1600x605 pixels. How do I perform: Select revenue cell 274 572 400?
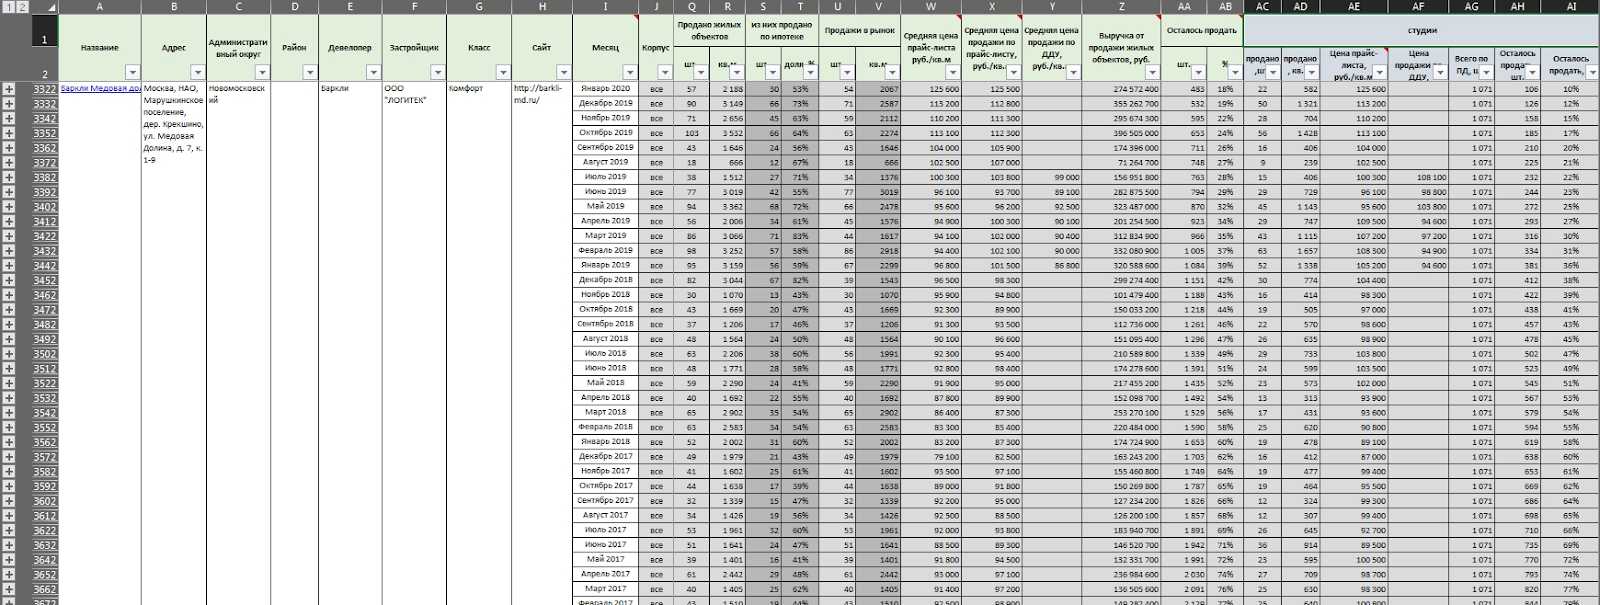pos(1122,89)
